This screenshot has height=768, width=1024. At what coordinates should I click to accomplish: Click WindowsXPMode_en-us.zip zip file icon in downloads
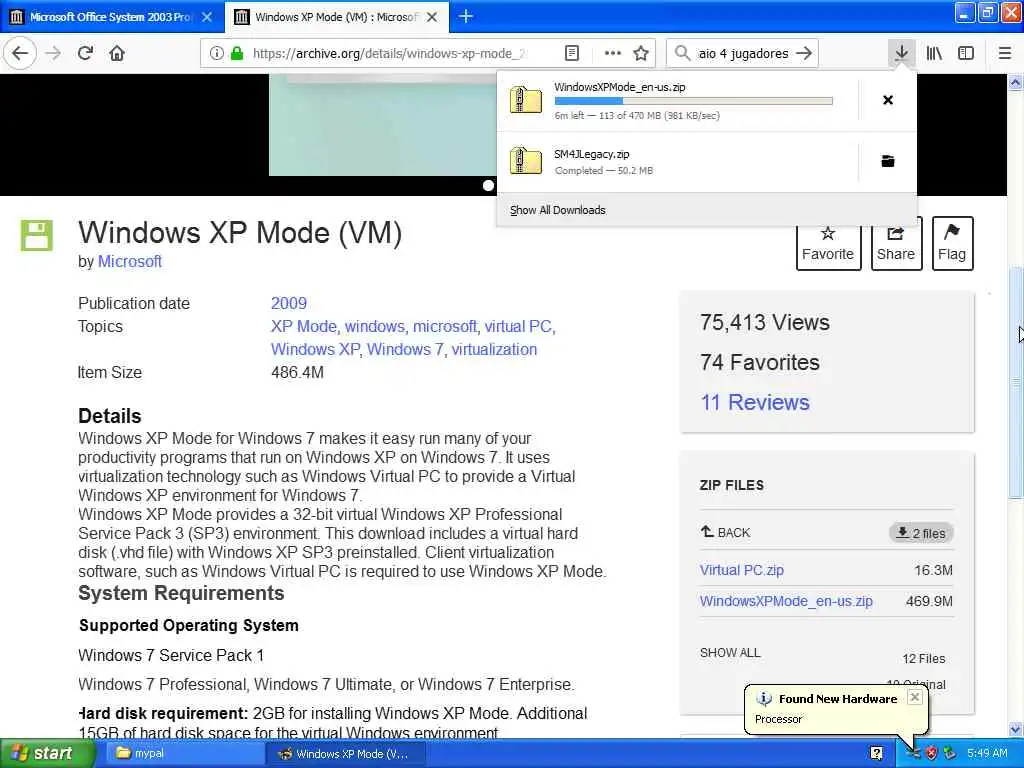526,100
